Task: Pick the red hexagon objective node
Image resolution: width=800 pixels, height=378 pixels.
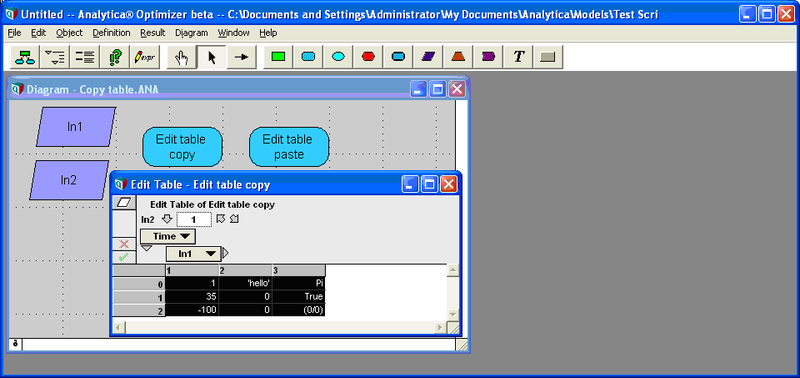Action: pyautogui.click(x=368, y=57)
